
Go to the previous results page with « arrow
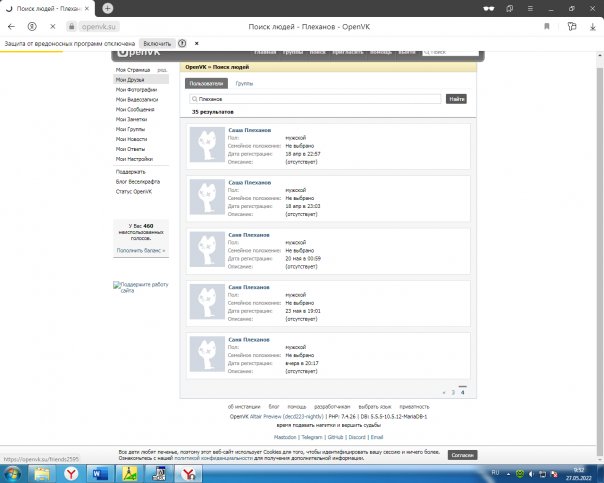(x=444, y=392)
